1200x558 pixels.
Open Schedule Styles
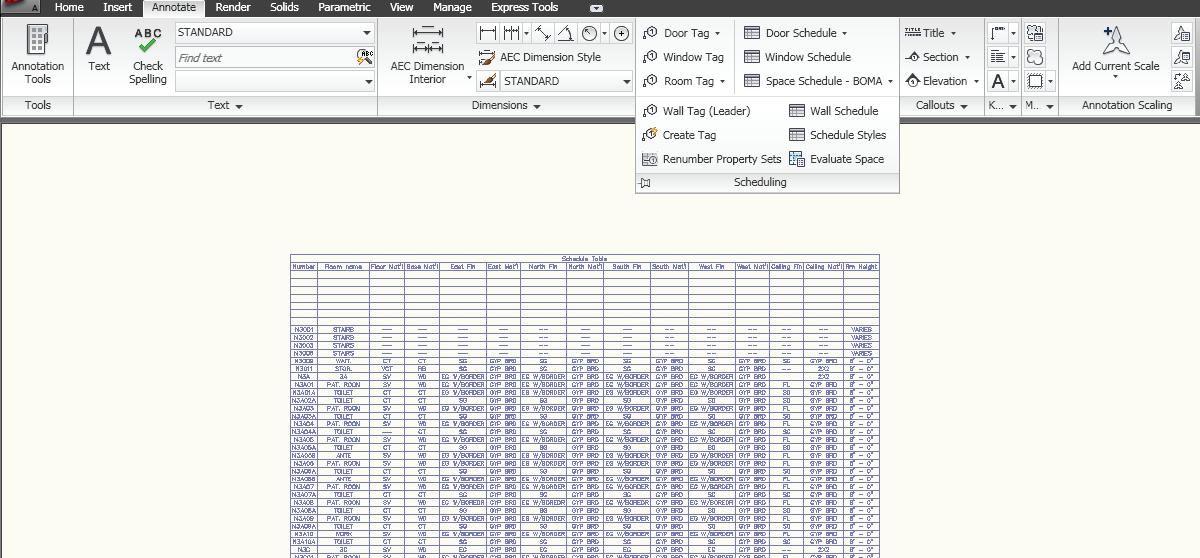click(838, 135)
